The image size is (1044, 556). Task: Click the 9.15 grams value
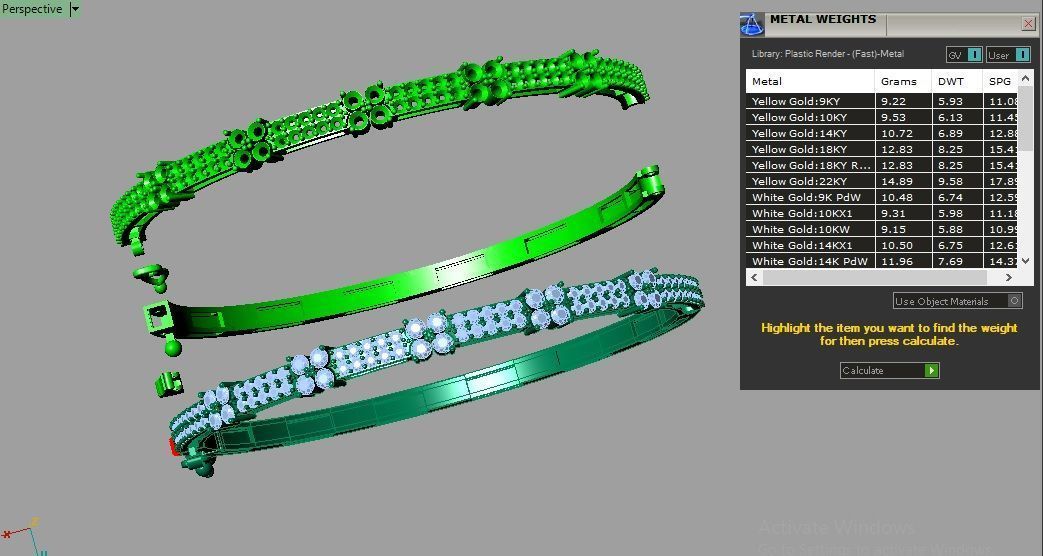point(894,229)
